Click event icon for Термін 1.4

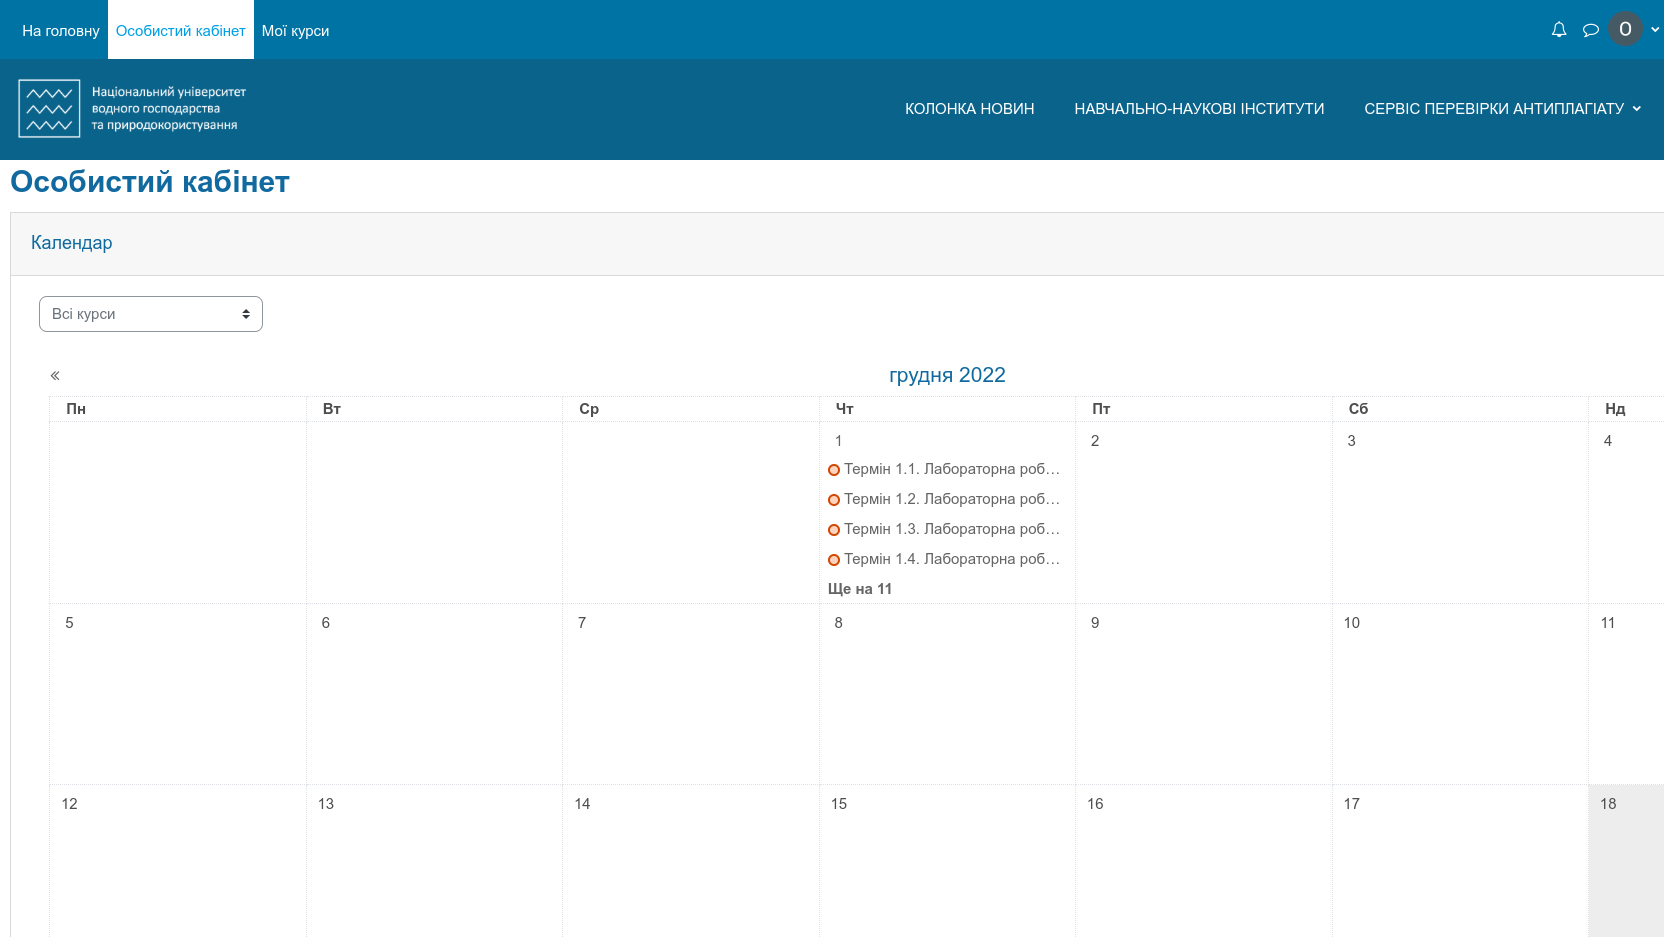(834, 560)
